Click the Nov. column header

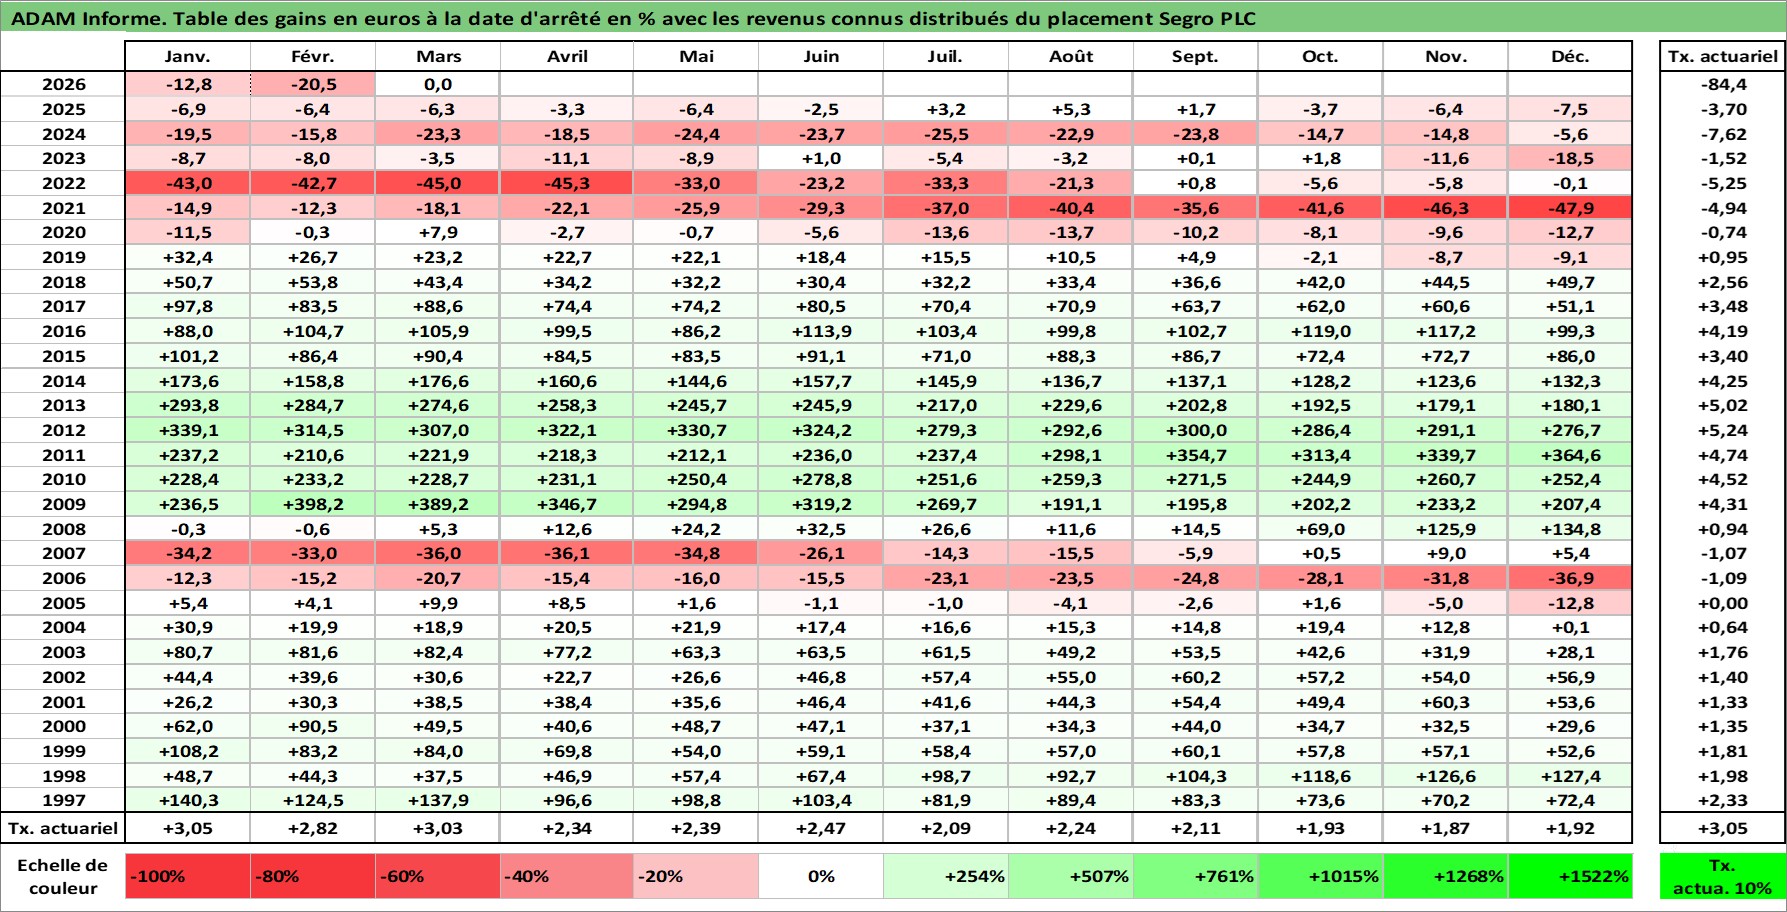pos(1446,56)
